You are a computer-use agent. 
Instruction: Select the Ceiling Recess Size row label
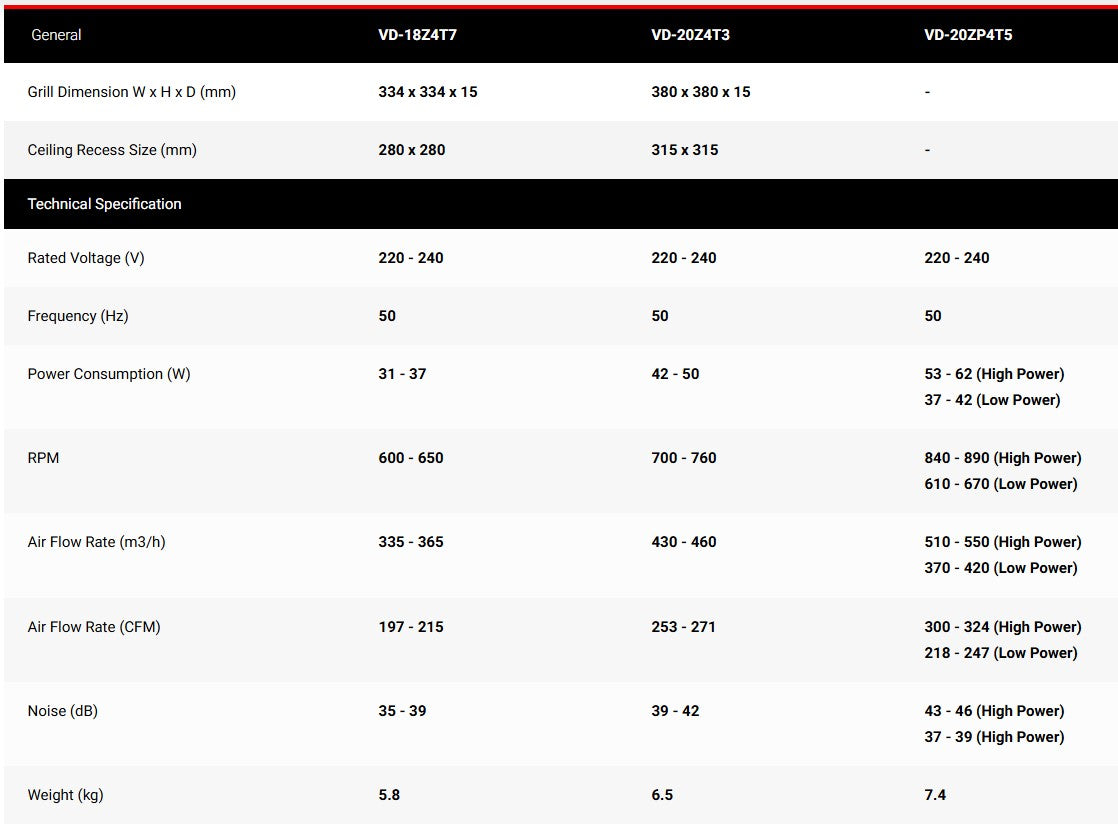[x=112, y=150]
